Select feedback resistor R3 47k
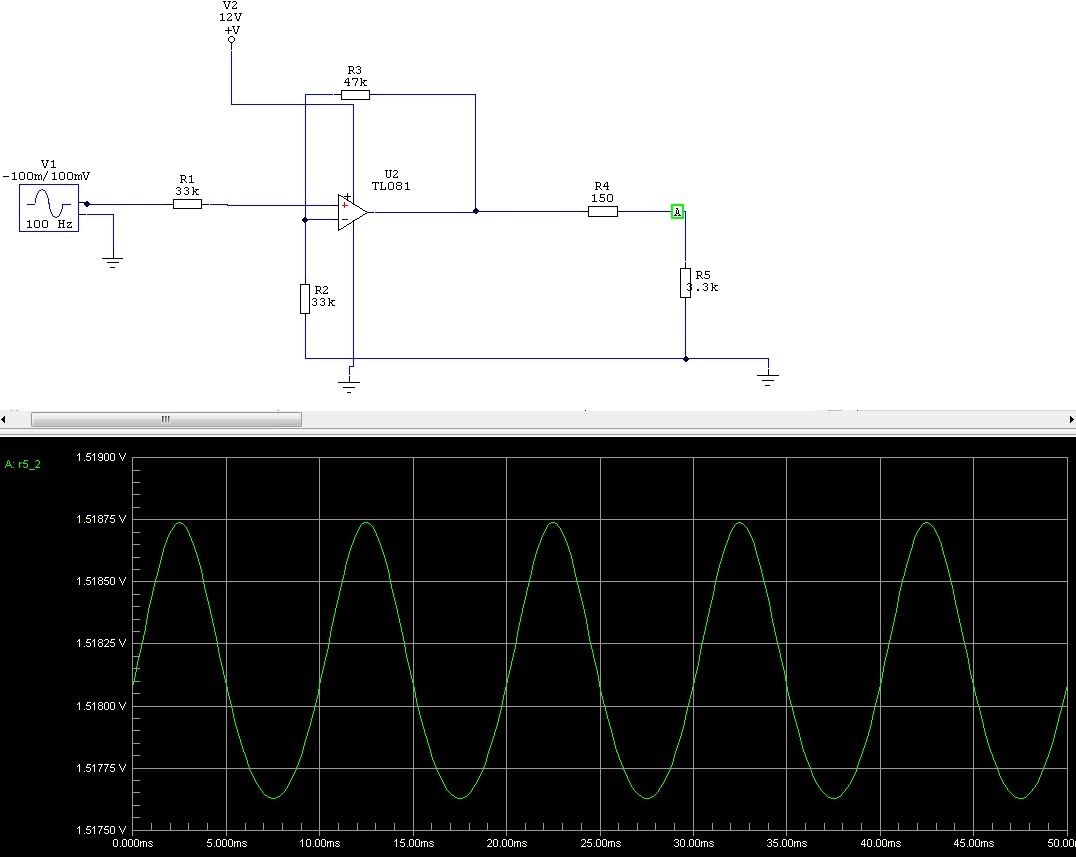This screenshot has width=1076, height=857. tap(355, 95)
